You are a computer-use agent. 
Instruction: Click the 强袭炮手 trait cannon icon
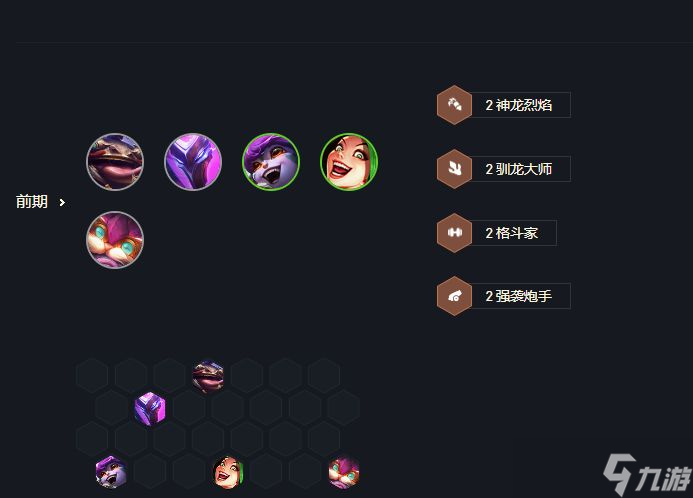coord(454,296)
